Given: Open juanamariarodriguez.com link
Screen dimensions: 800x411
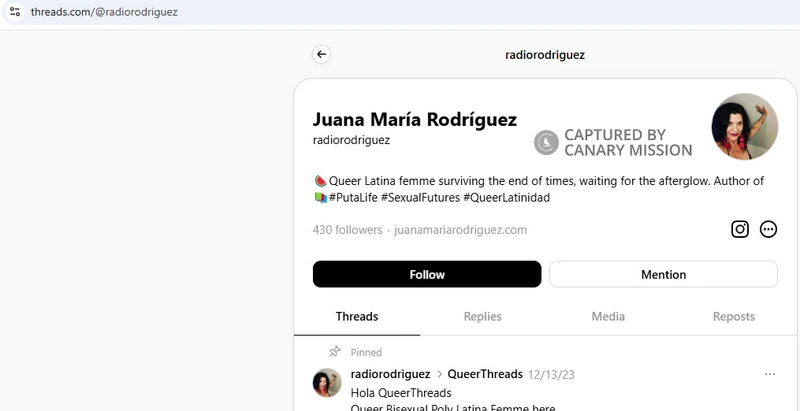Looking at the screenshot, I should (460, 230).
